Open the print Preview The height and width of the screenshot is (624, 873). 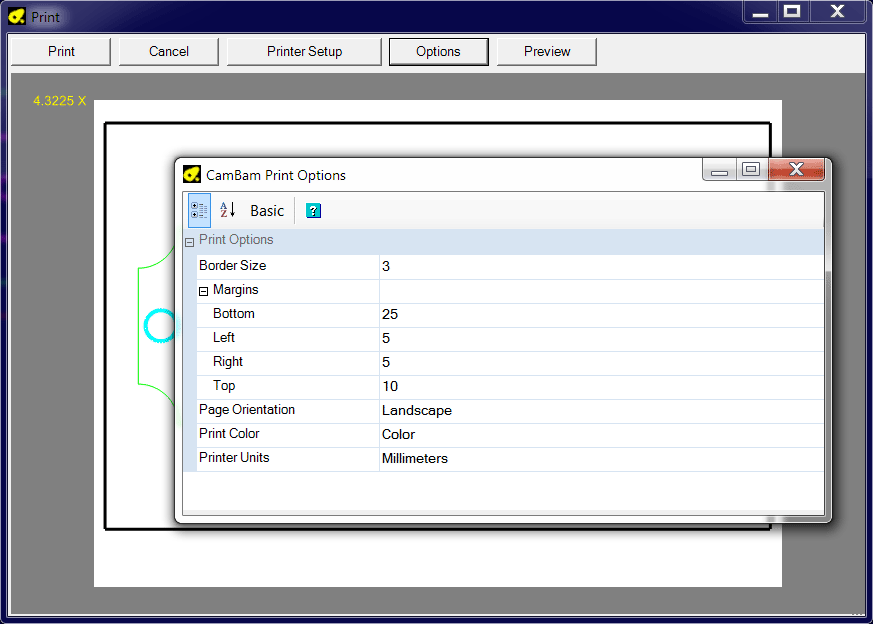(x=547, y=52)
